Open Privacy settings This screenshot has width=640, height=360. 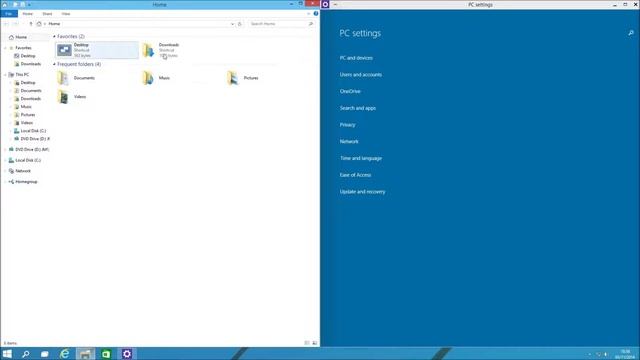click(347, 125)
